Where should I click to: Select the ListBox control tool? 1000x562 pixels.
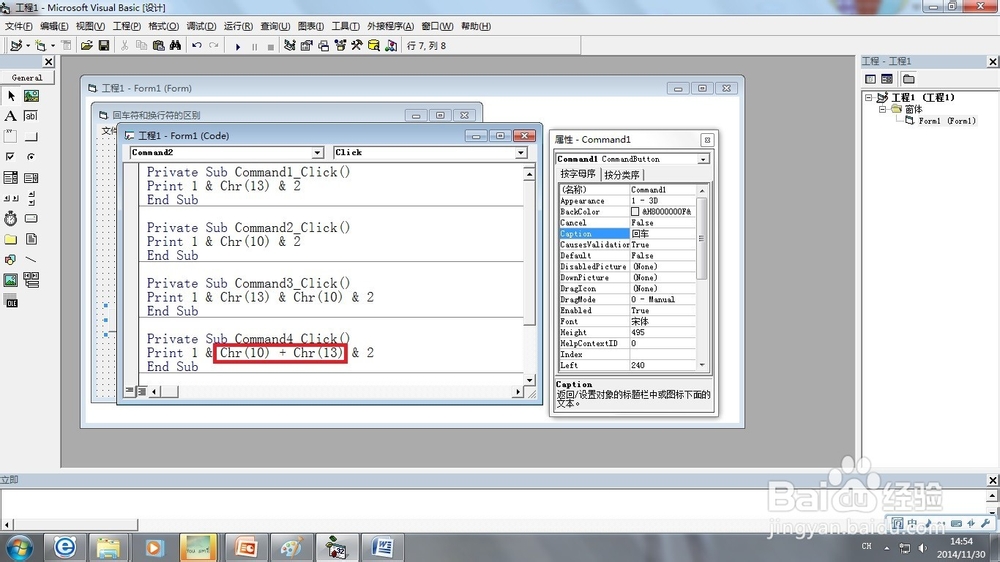pyautogui.click(x=31, y=177)
